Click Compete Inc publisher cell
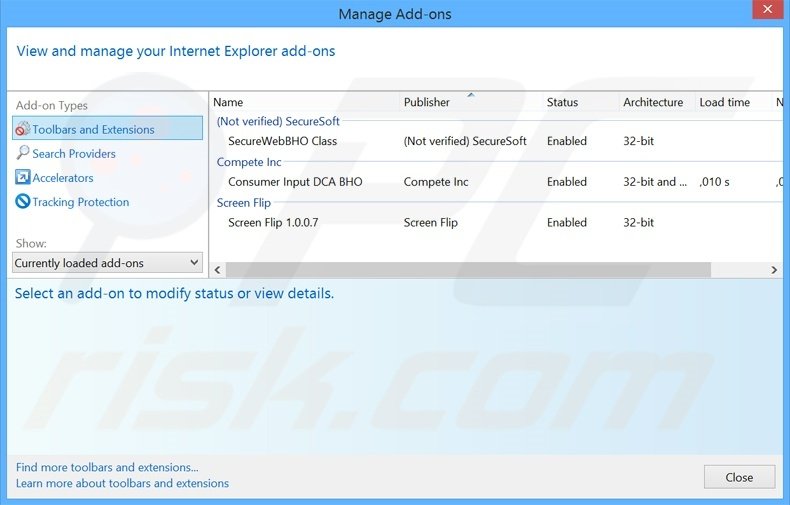This screenshot has width=790, height=505. coord(436,182)
